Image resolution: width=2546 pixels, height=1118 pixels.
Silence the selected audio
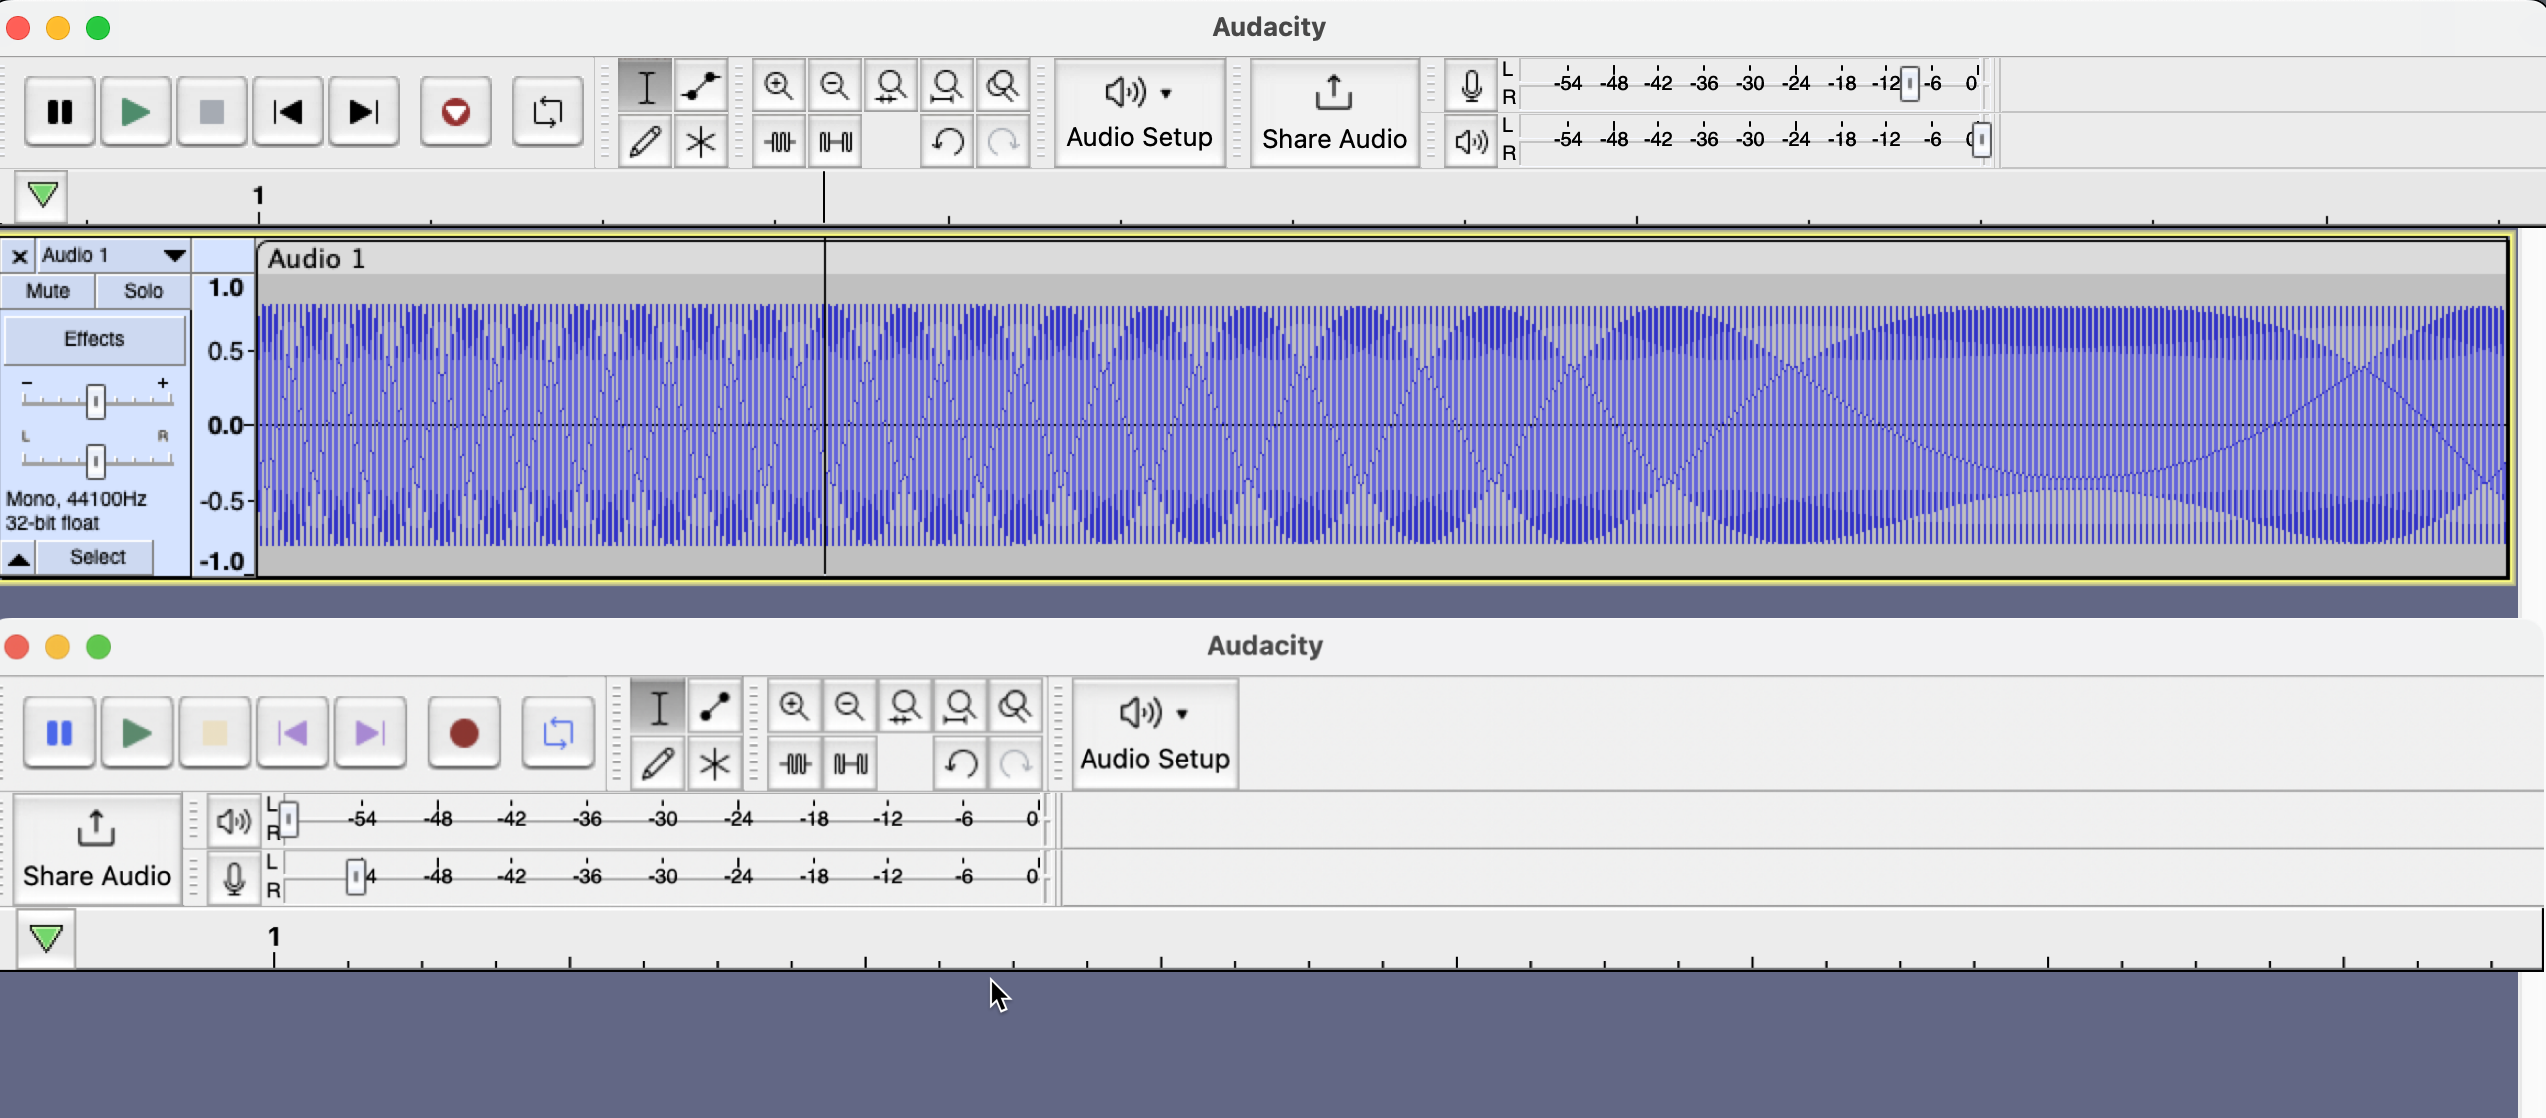pos(835,141)
